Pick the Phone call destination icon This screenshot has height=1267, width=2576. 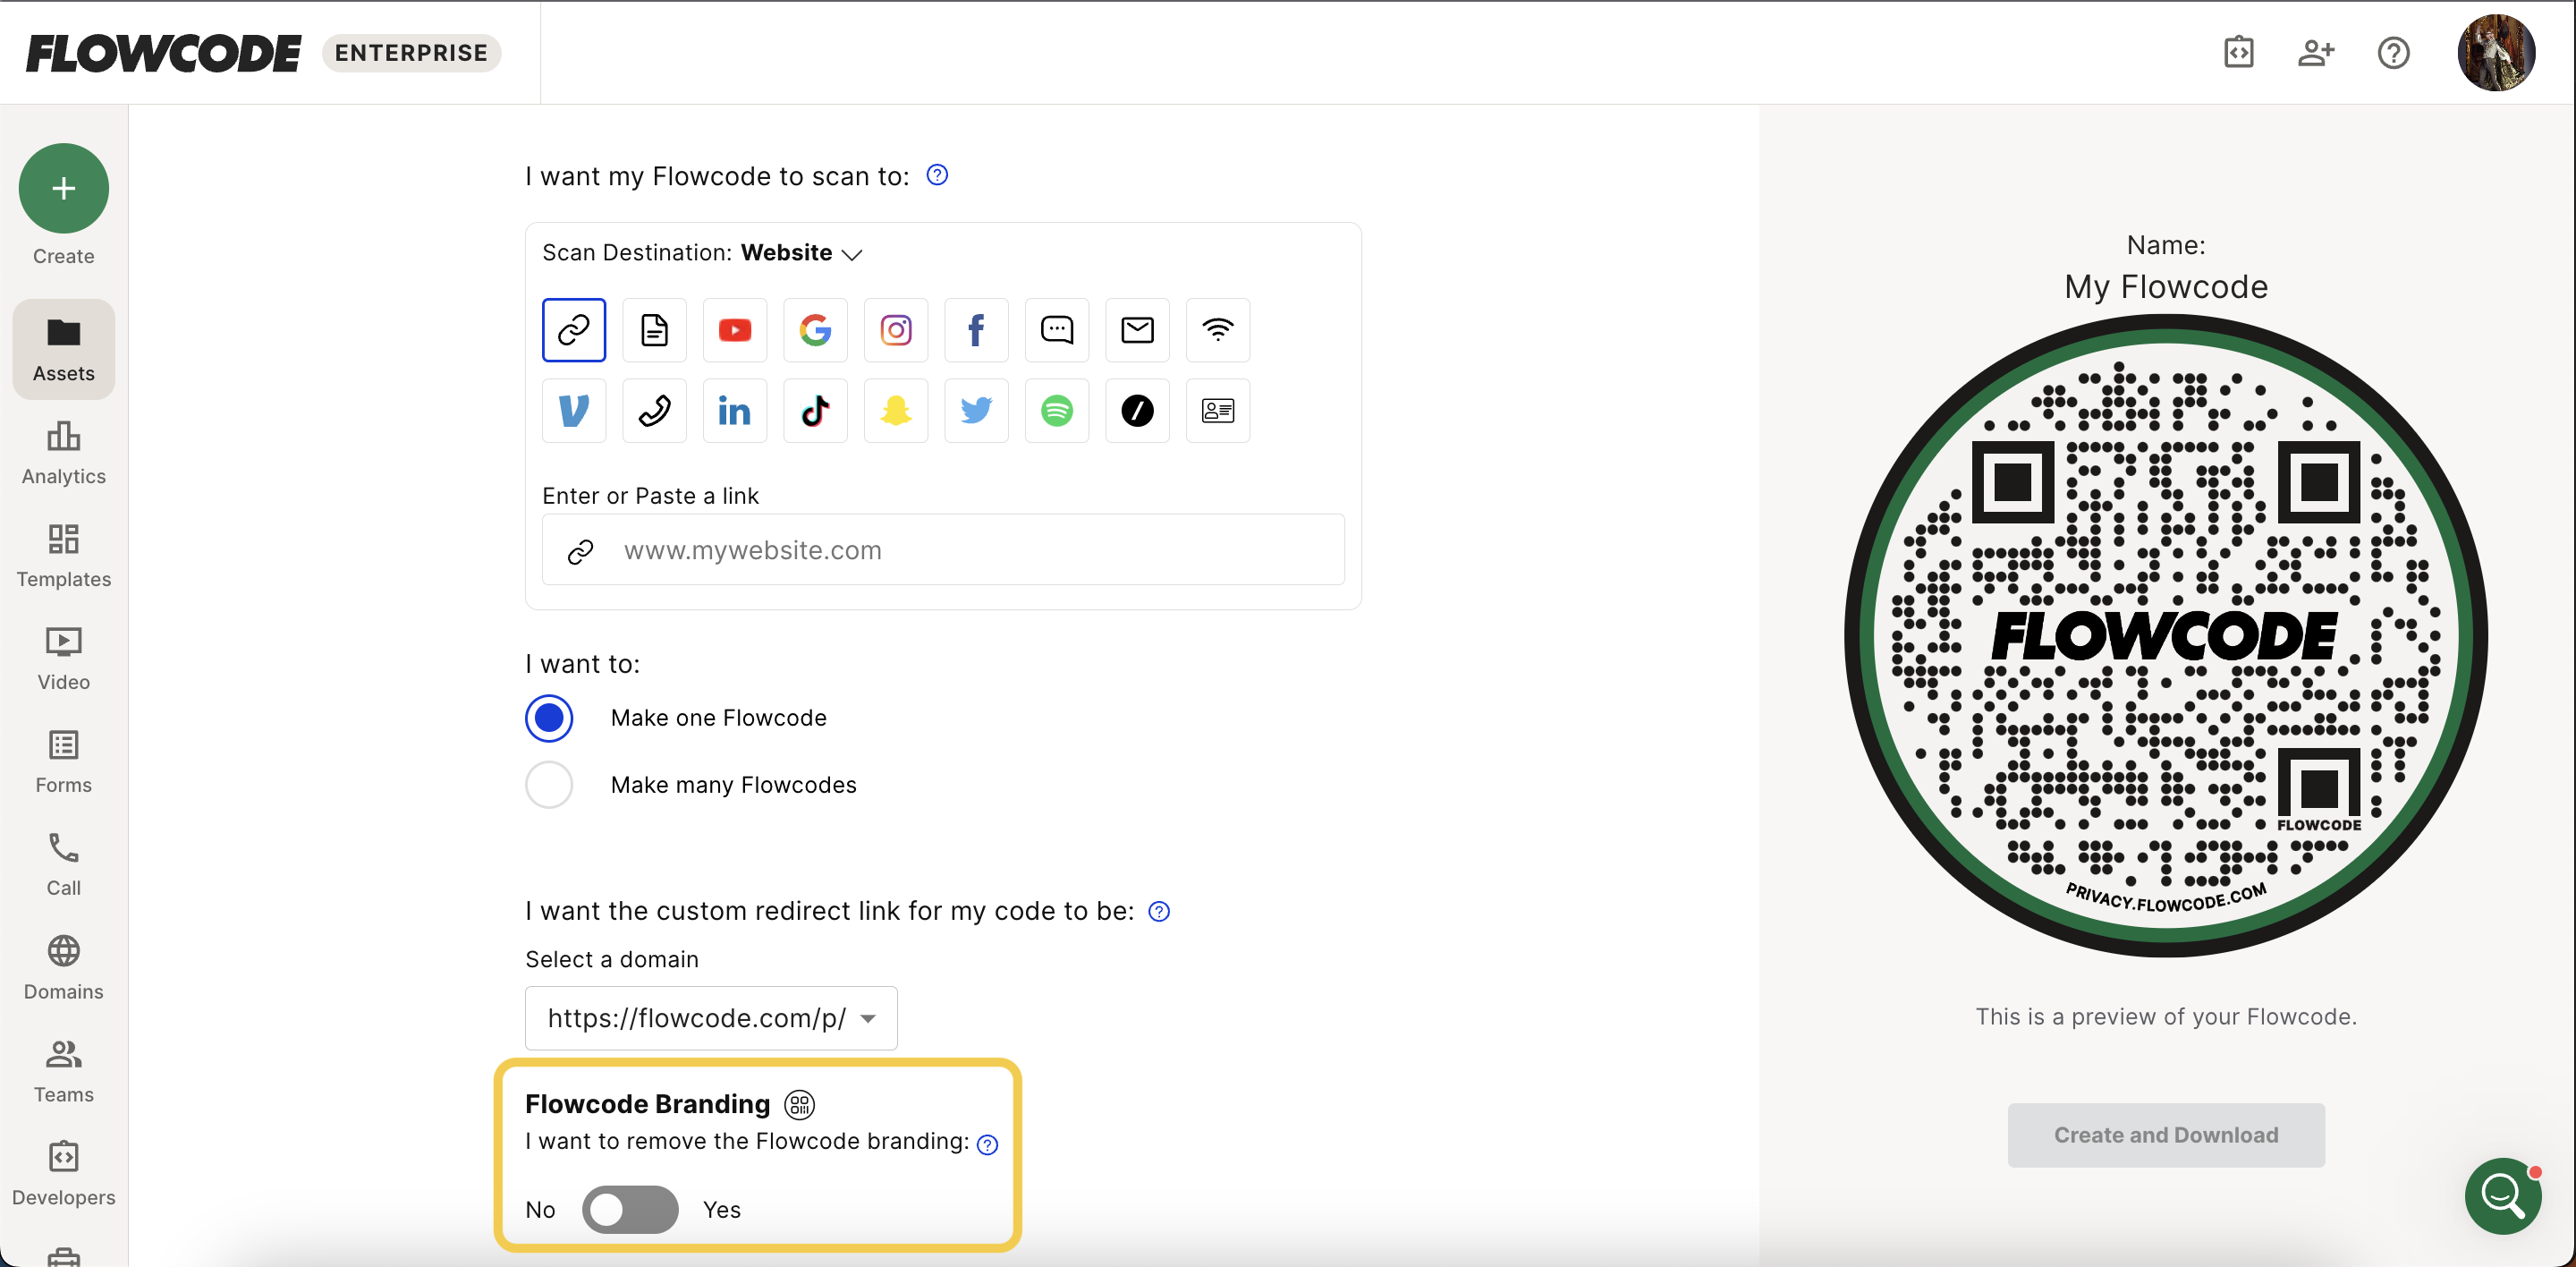(x=654, y=410)
